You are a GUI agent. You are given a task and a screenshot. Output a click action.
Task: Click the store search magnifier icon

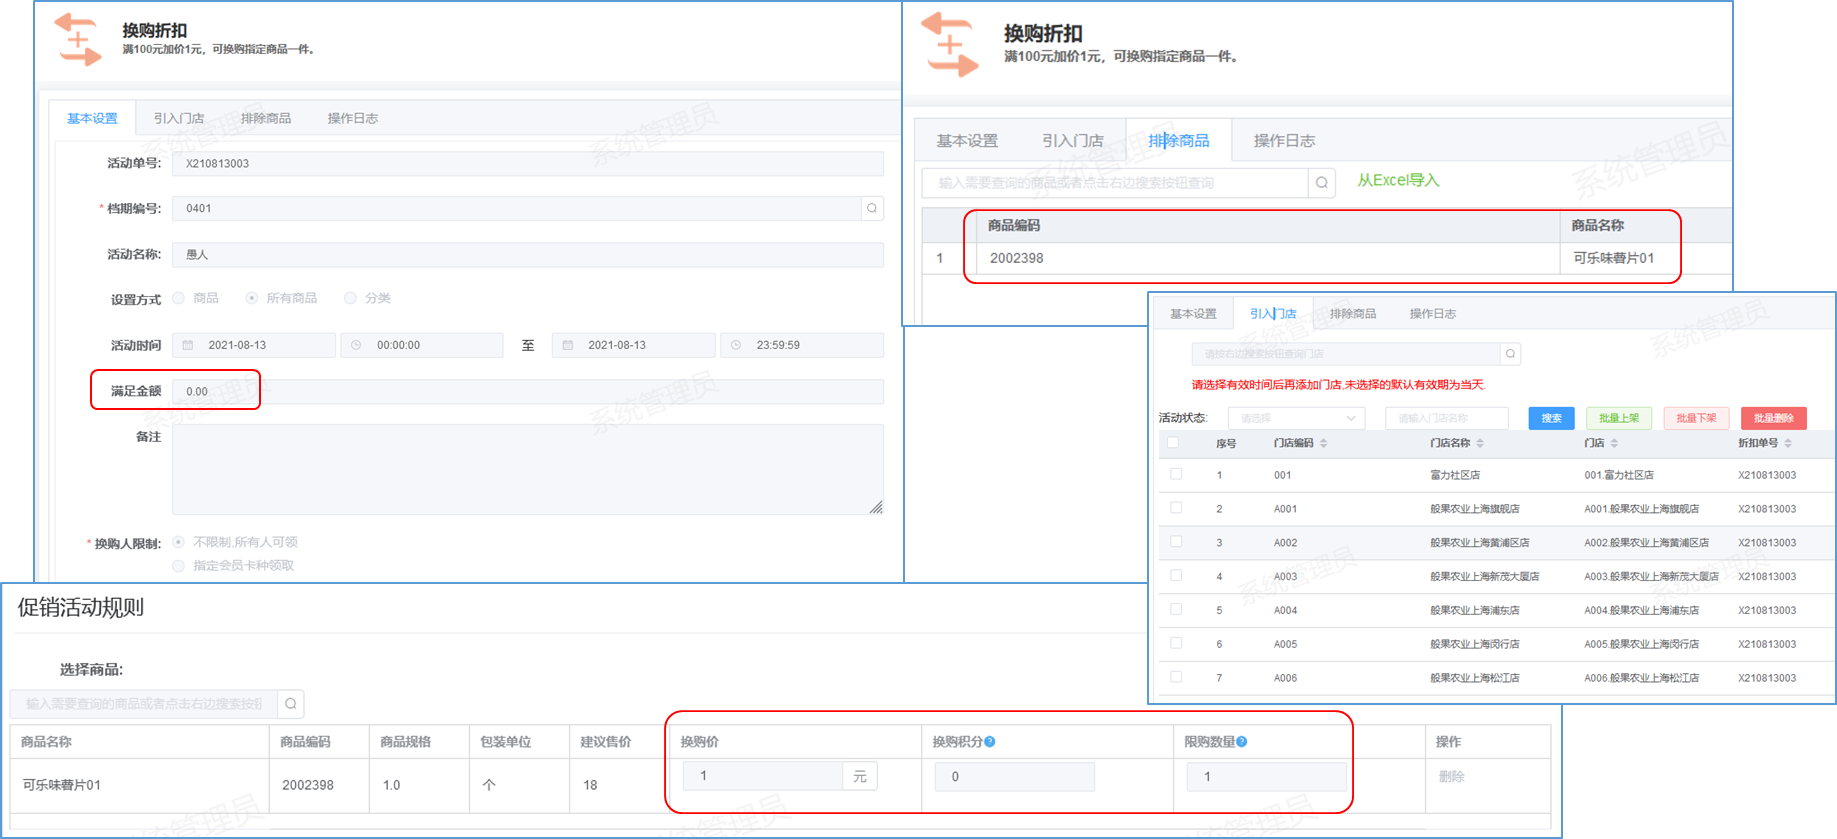(1510, 354)
